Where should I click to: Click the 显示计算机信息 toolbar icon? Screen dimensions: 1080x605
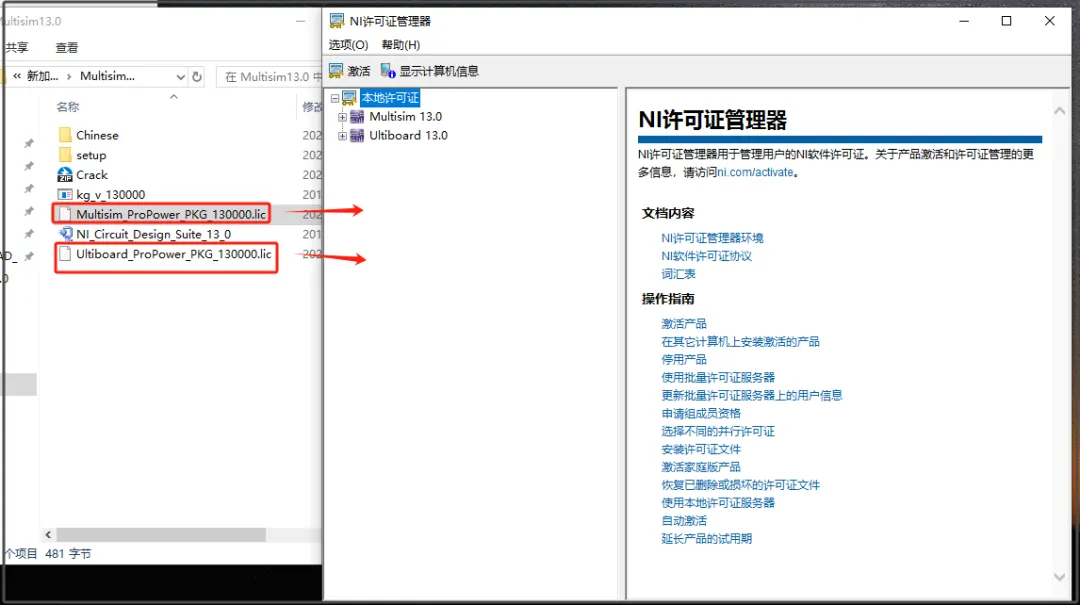coord(388,71)
